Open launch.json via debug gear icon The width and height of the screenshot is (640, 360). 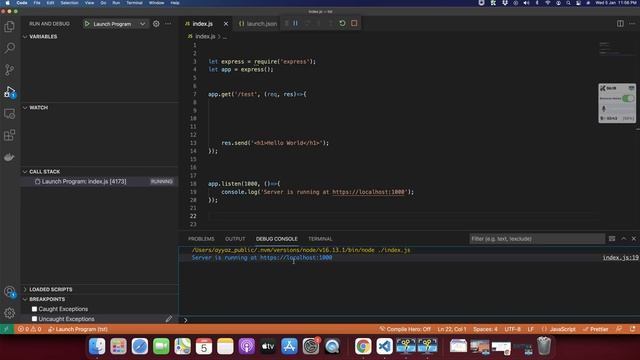(x=156, y=24)
